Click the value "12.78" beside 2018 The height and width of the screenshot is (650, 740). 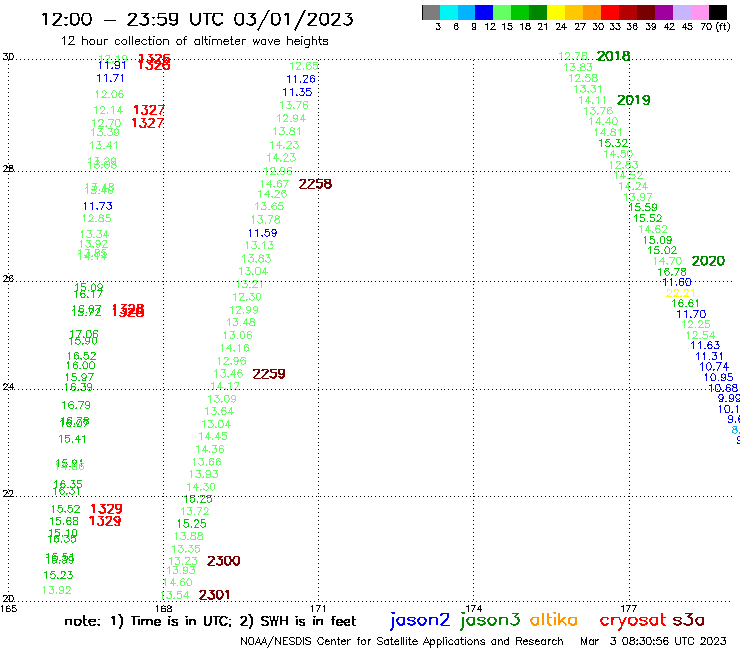click(x=573, y=57)
